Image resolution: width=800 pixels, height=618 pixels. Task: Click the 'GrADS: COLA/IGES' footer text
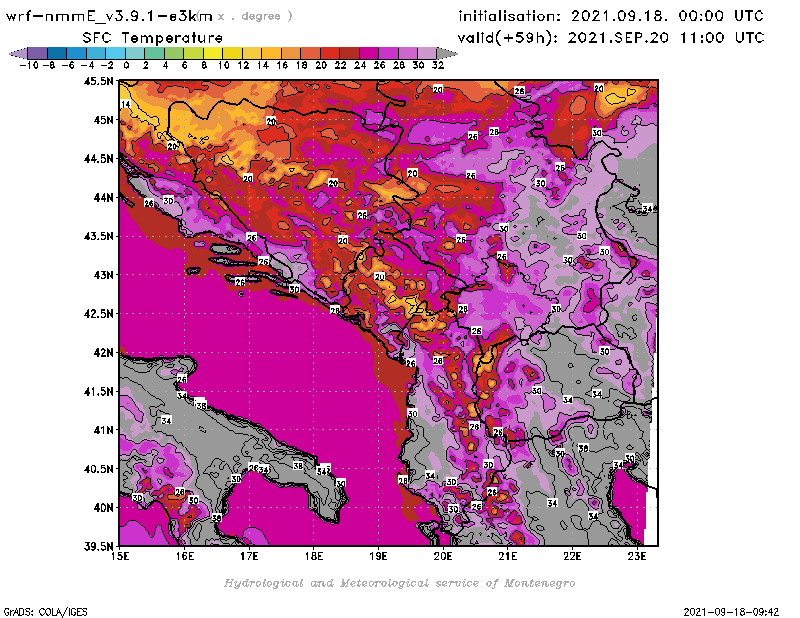point(46,612)
